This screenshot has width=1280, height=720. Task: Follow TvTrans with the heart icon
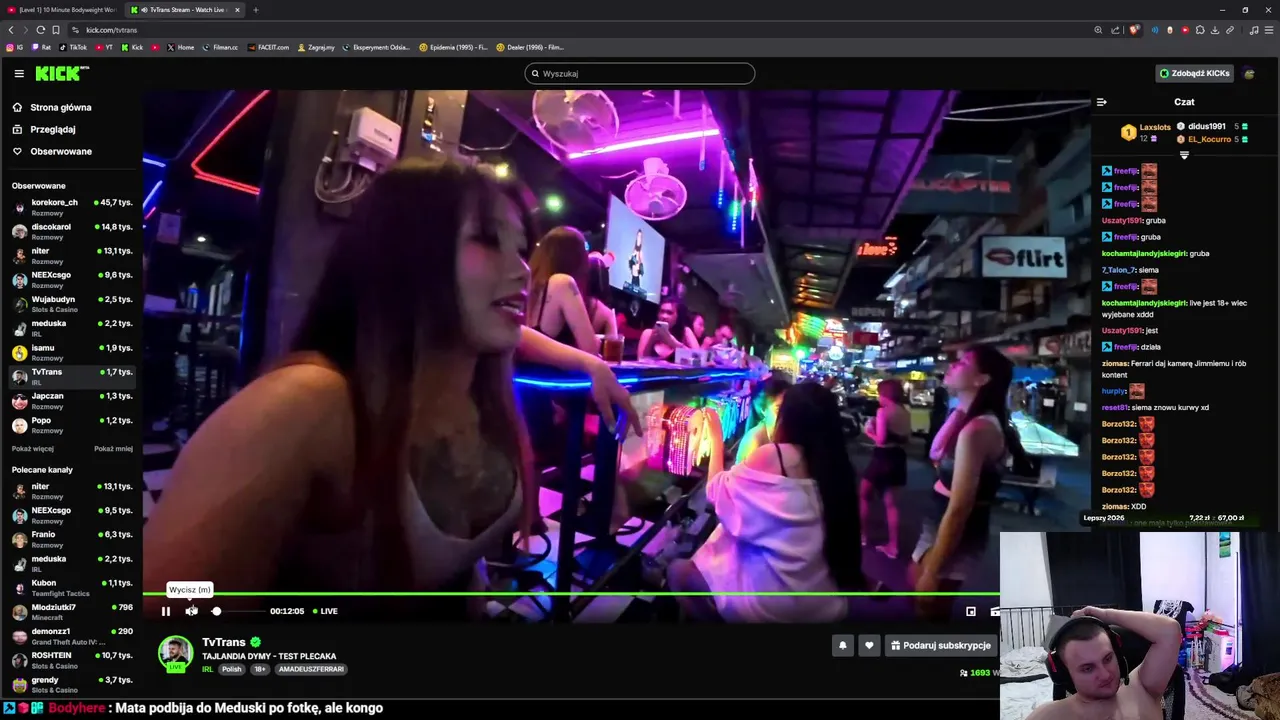(x=869, y=646)
